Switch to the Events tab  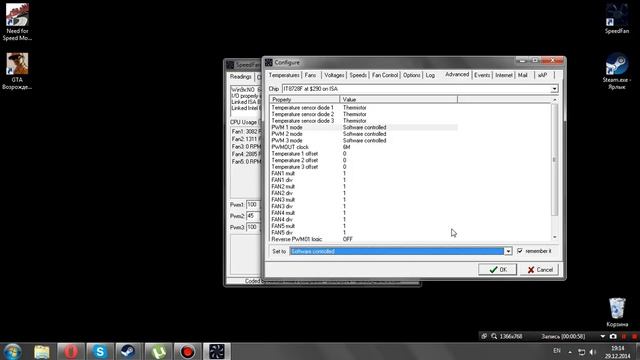[x=482, y=75]
